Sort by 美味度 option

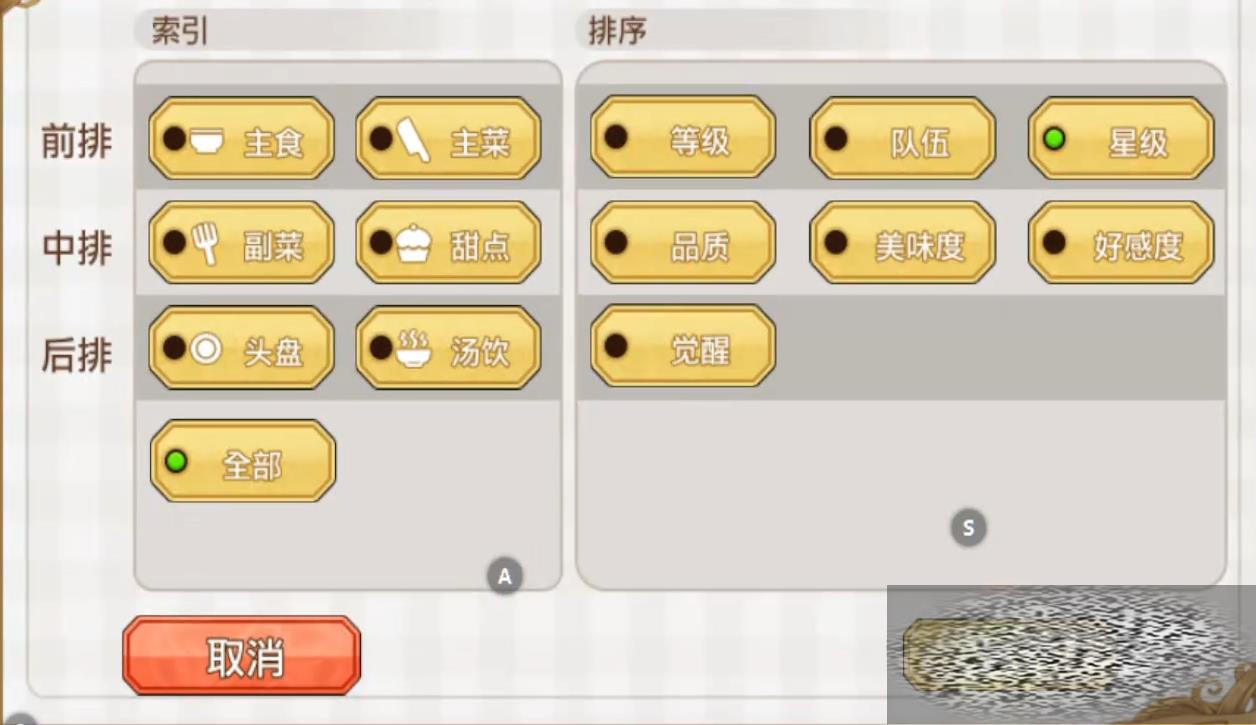tap(902, 243)
